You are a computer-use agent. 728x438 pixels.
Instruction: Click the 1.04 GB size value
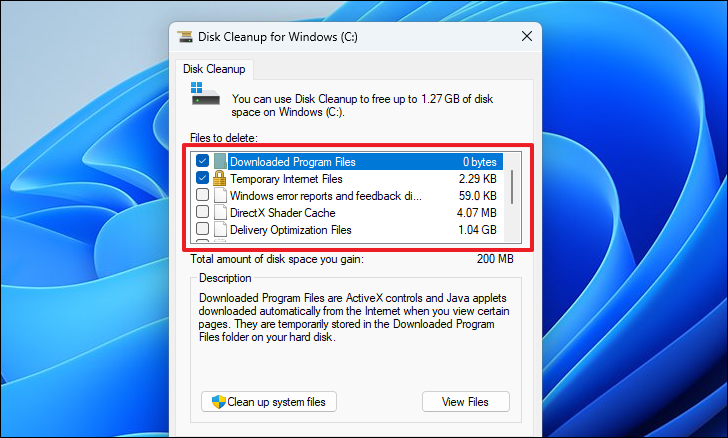click(x=477, y=230)
